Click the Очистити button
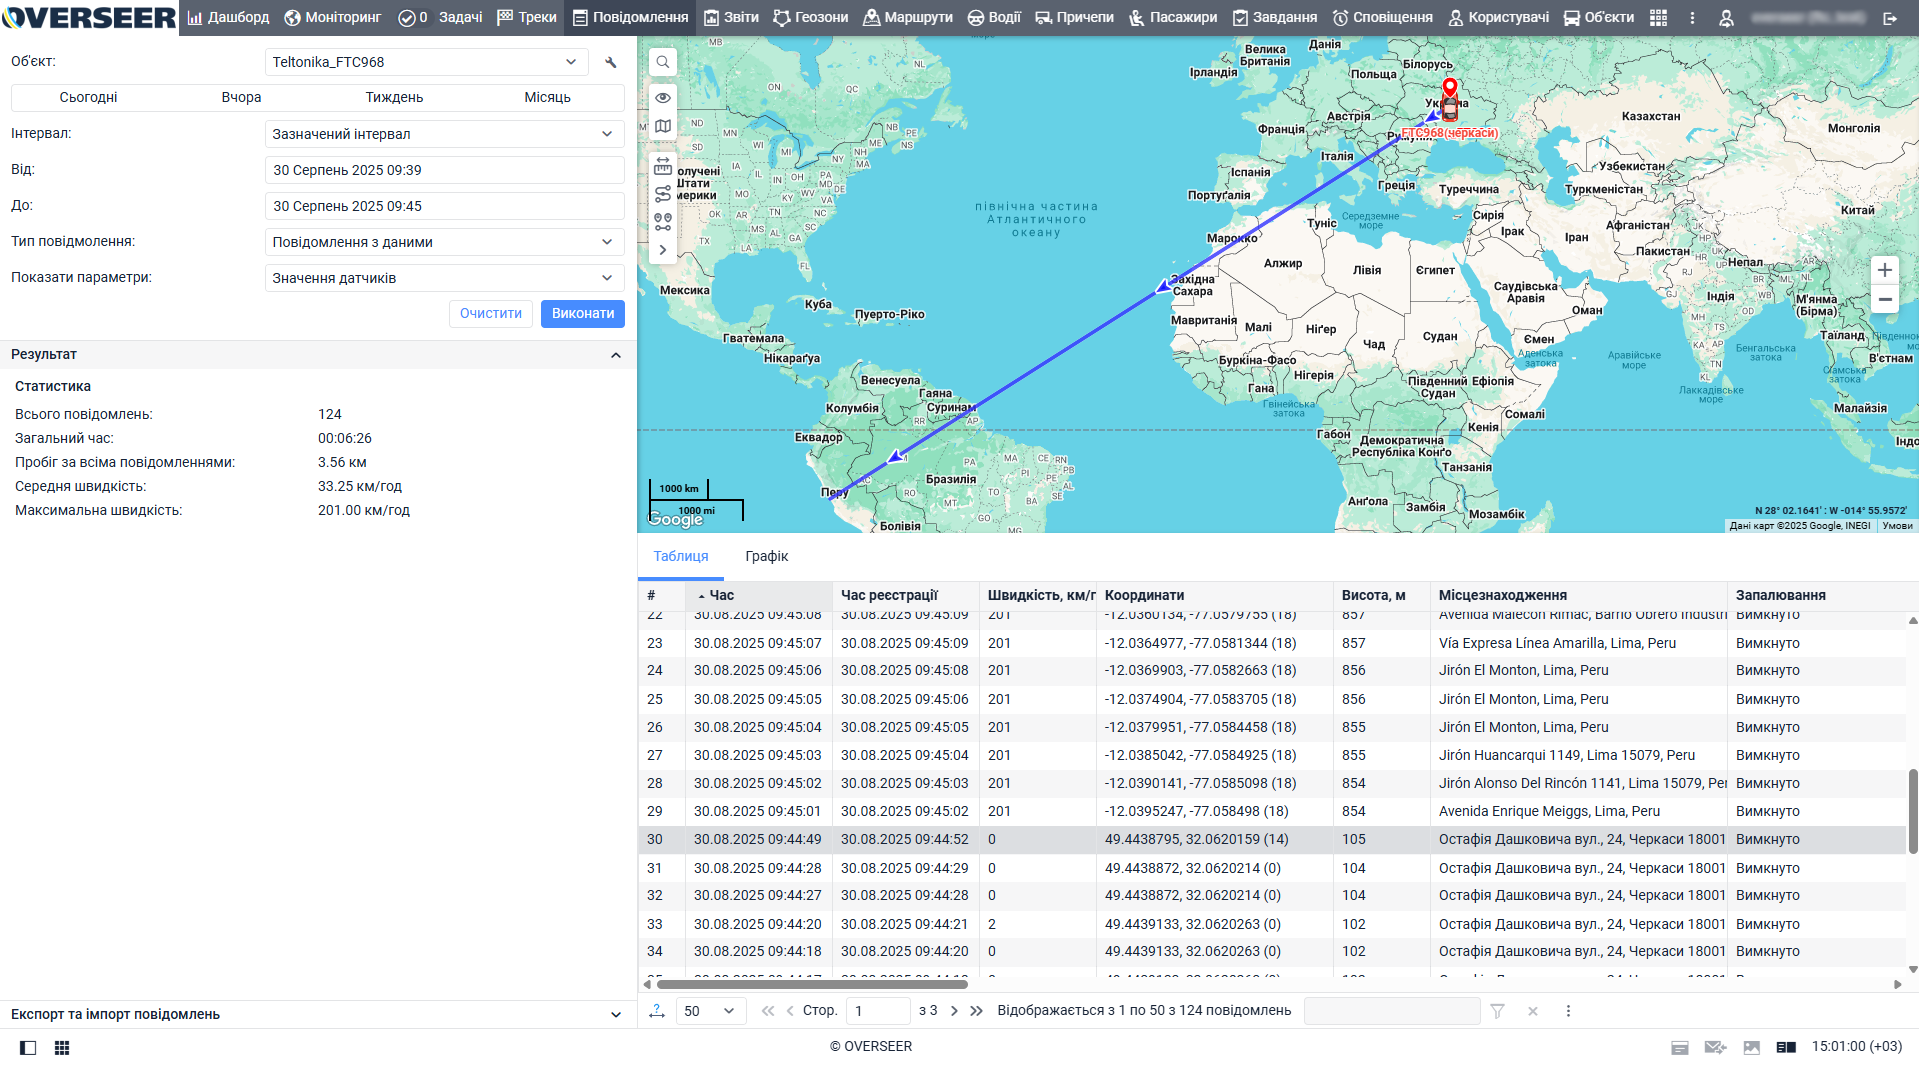Viewport: 1919px width, 1065px height. (x=490, y=314)
